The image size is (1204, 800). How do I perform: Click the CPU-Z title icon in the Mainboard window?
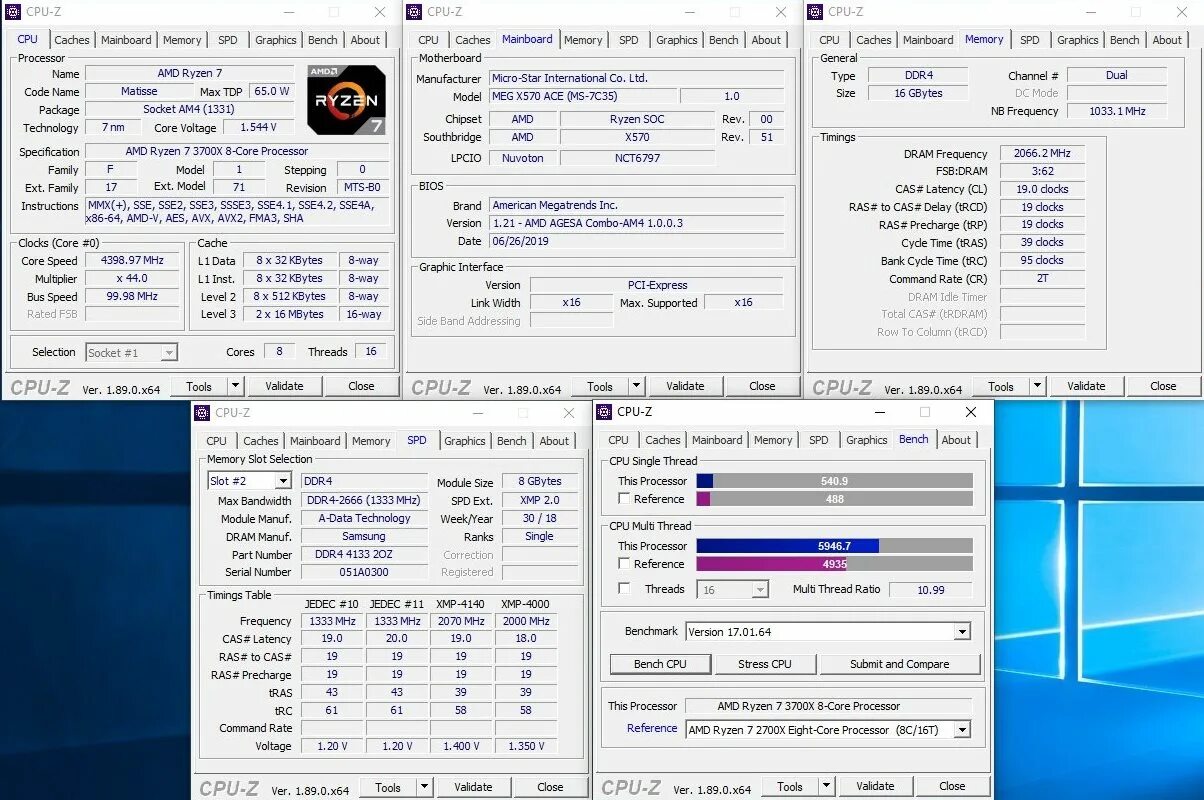414,12
